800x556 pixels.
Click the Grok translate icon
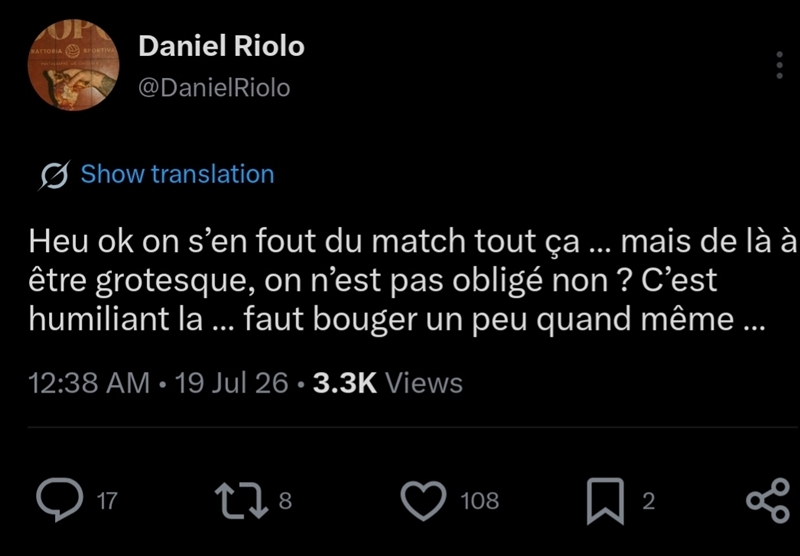pyautogui.click(x=54, y=175)
